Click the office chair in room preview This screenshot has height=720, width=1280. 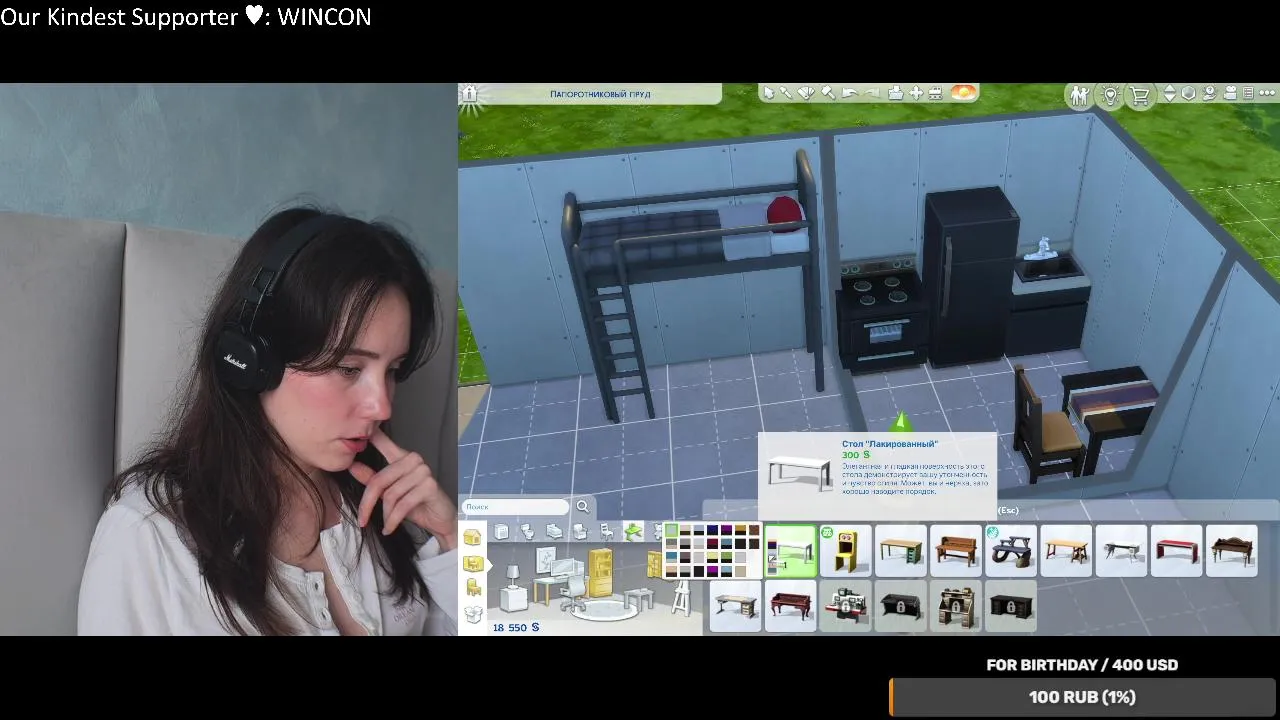pos(574,596)
